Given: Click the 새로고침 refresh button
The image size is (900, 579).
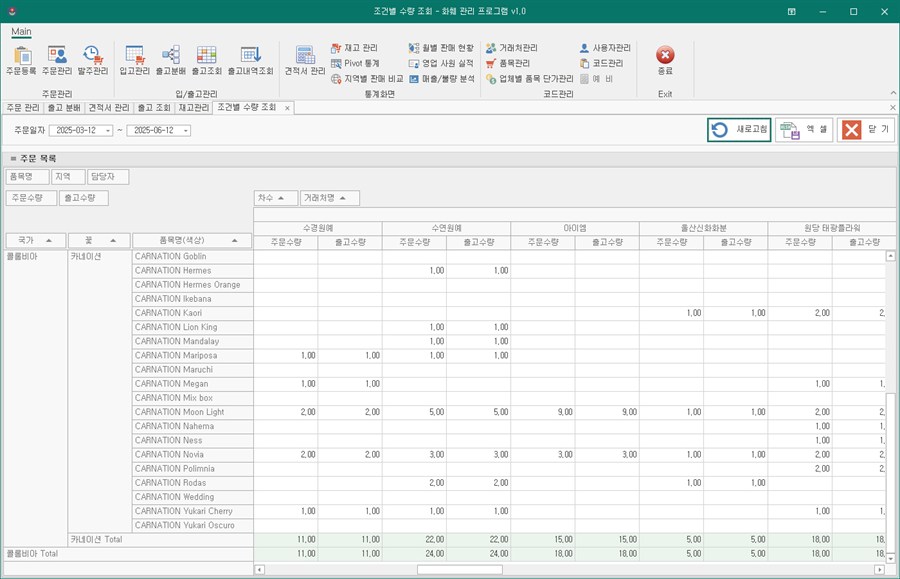Looking at the screenshot, I should [x=739, y=130].
